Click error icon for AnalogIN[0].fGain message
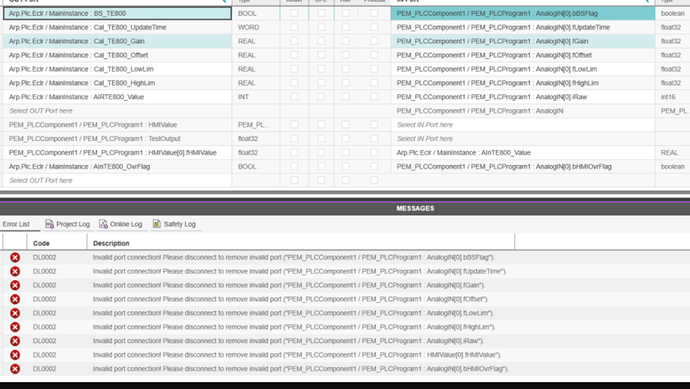The height and width of the screenshot is (389, 690). [15, 286]
